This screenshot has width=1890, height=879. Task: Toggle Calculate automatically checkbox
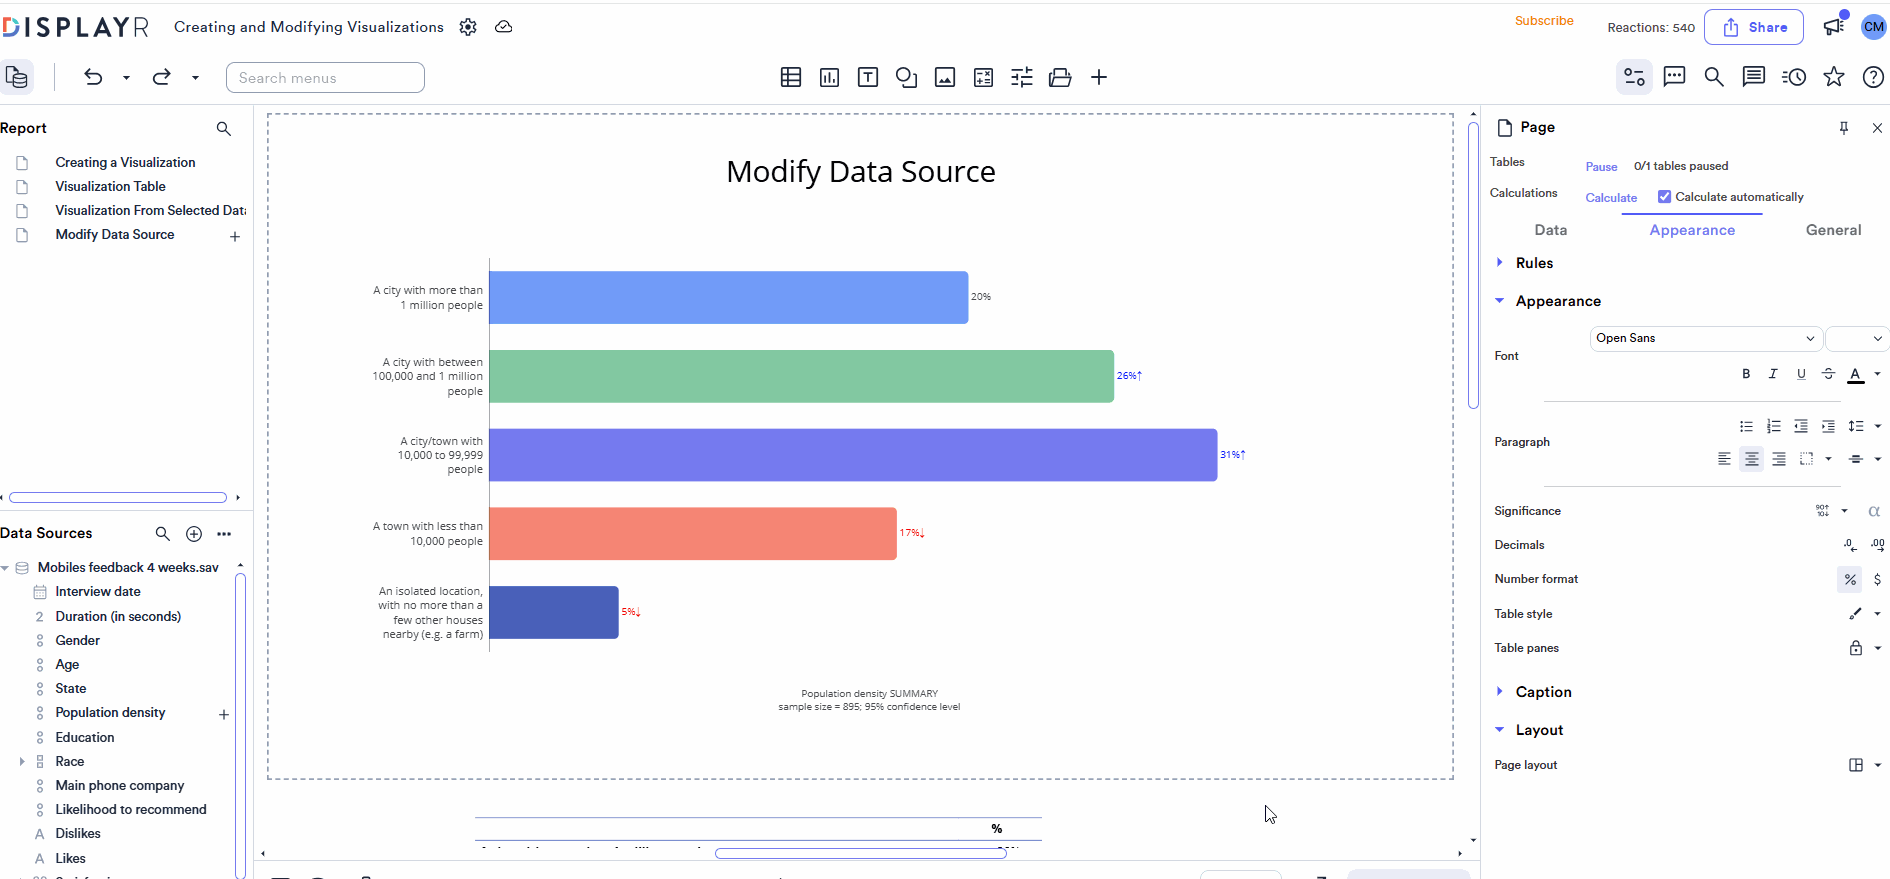[x=1665, y=197]
